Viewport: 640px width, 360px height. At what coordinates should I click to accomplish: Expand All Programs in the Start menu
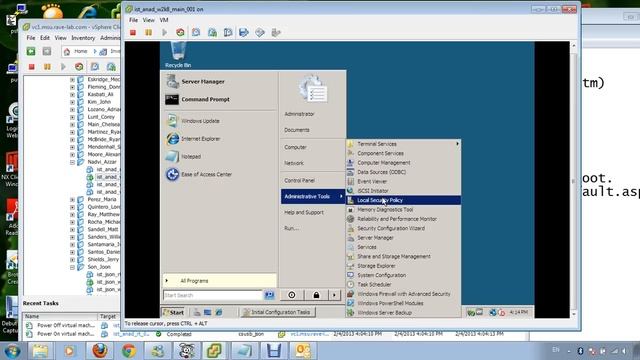click(220, 281)
